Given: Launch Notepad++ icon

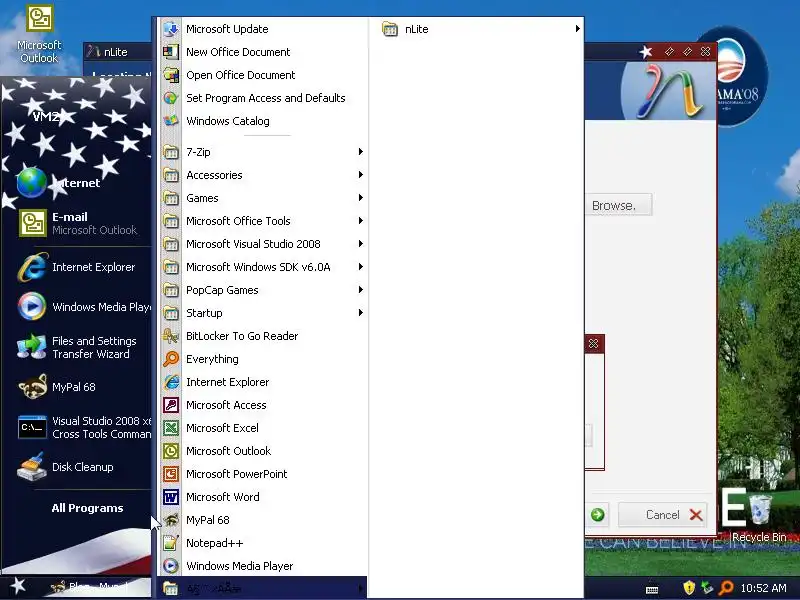Looking at the screenshot, I should (x=171, y=543).
